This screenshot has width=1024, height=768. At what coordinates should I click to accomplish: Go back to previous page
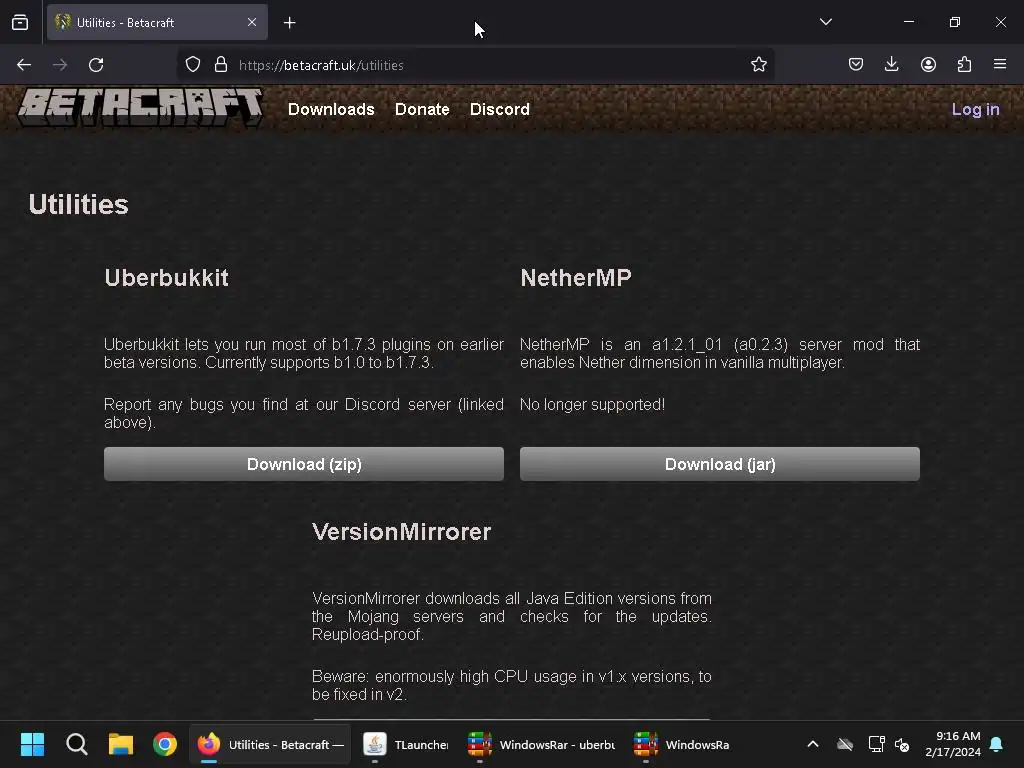tap(24, 65)
